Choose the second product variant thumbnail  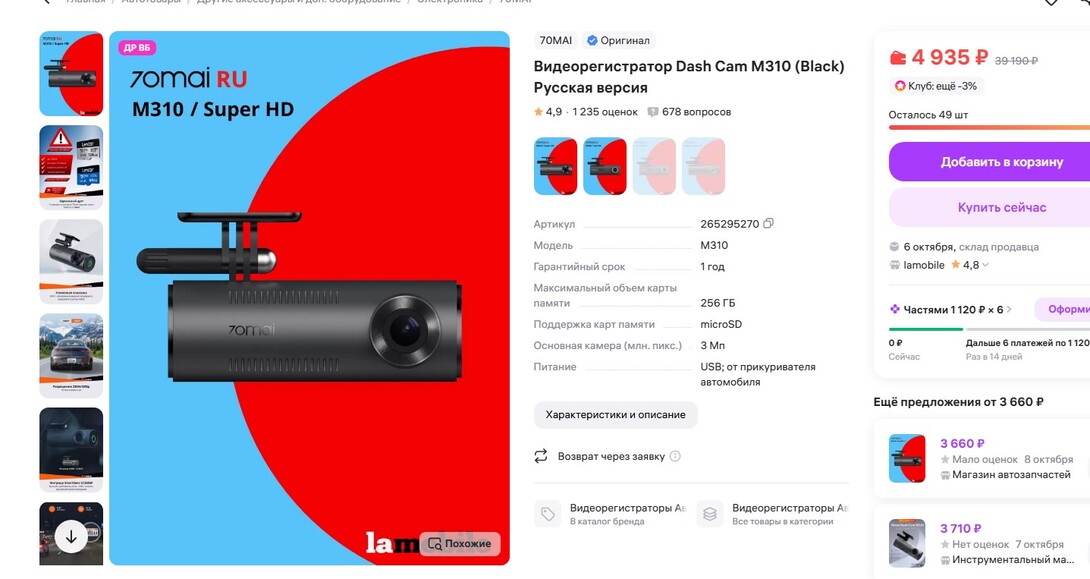tap(605, 166)
